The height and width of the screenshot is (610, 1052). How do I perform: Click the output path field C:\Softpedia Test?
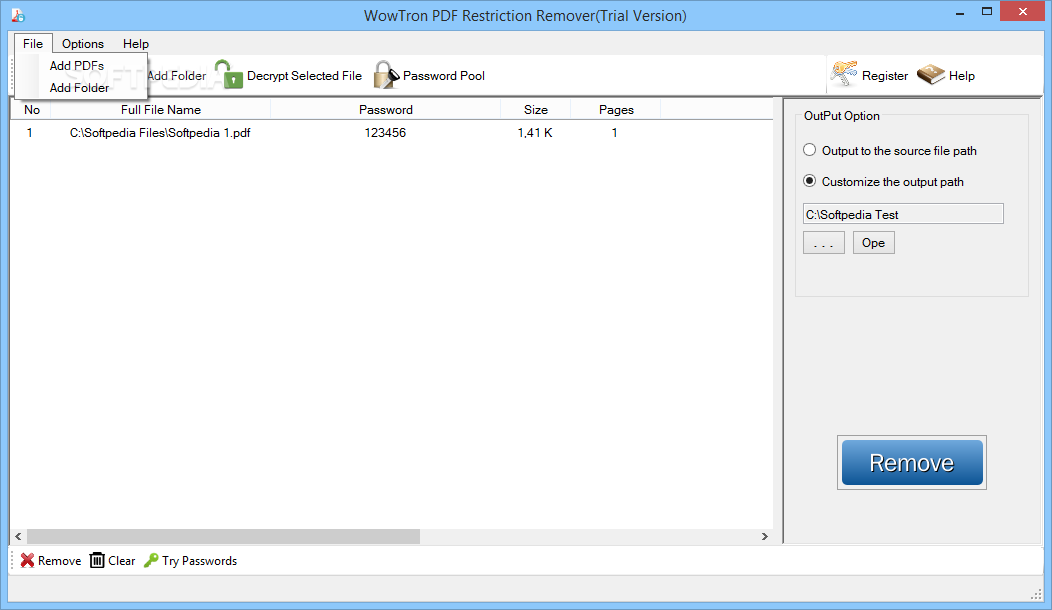coord(903,214)
